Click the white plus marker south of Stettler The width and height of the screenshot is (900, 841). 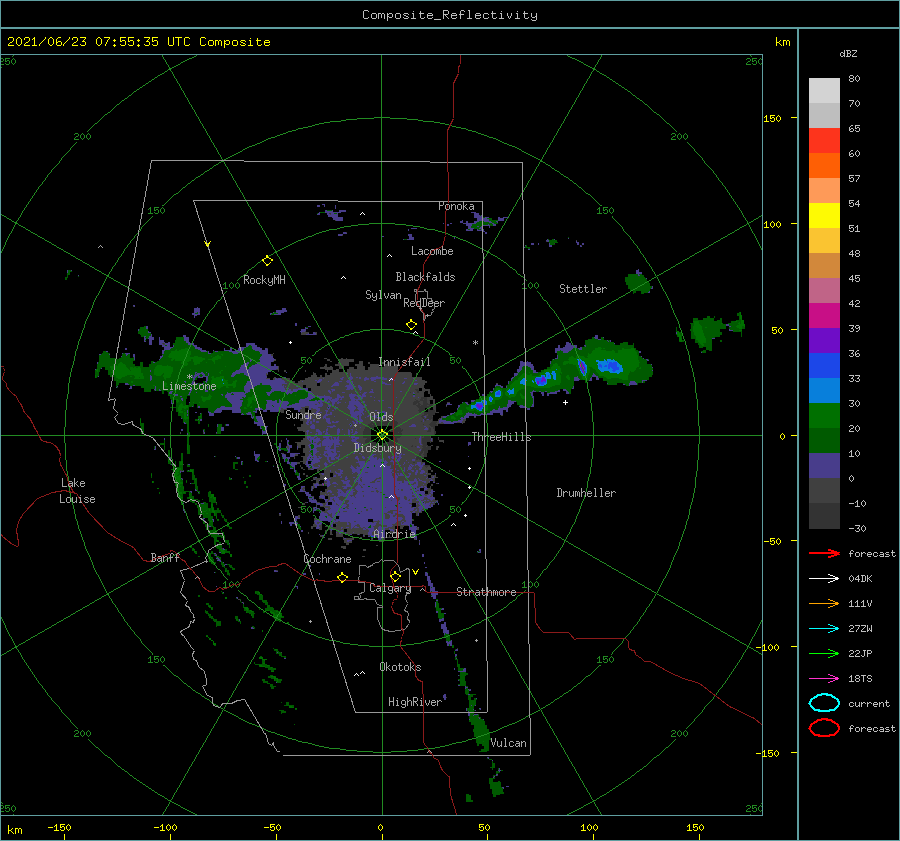tap(565, 402)
